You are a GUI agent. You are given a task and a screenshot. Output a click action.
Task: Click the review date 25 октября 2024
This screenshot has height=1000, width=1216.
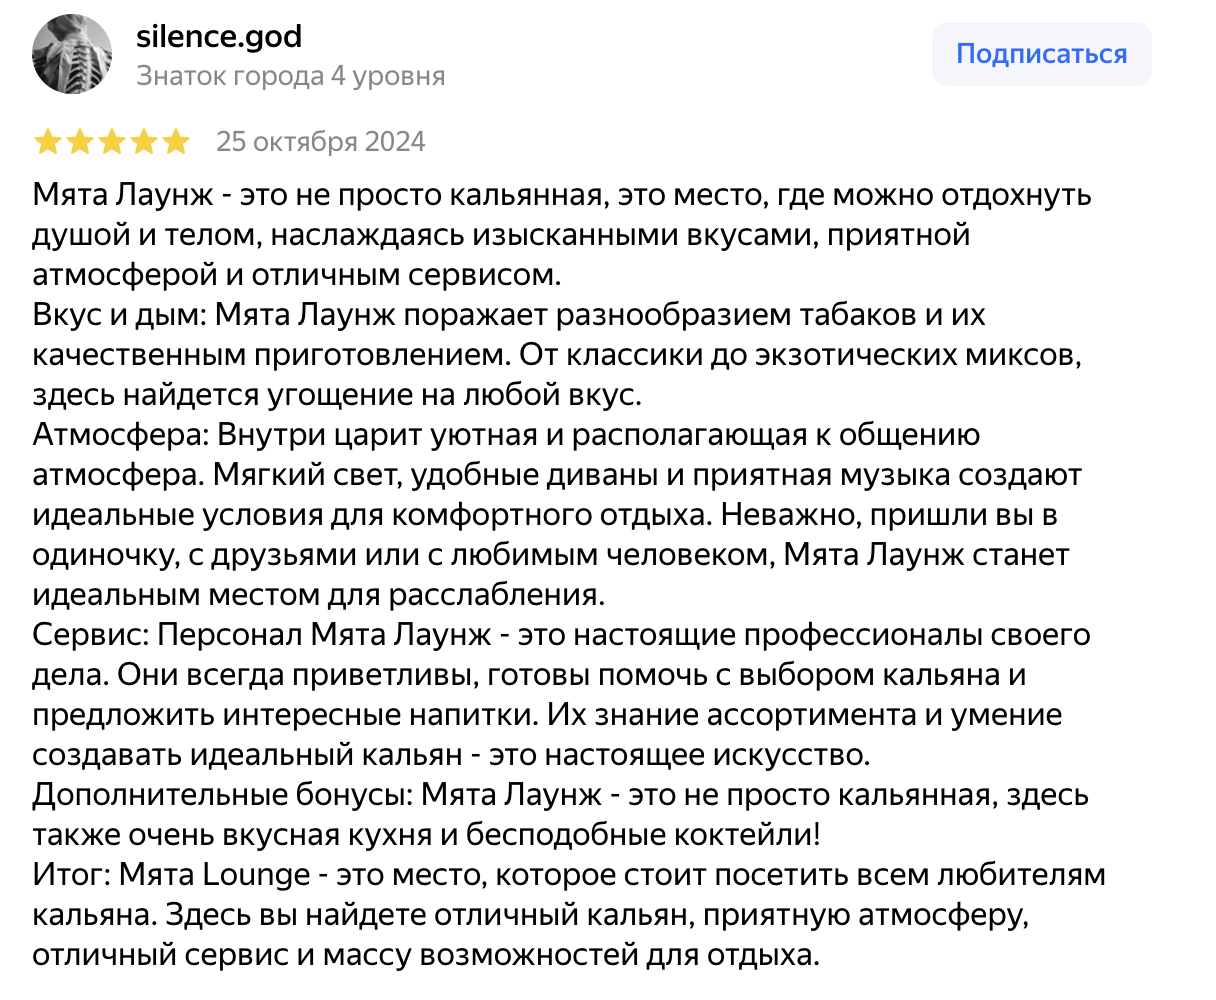320,142
